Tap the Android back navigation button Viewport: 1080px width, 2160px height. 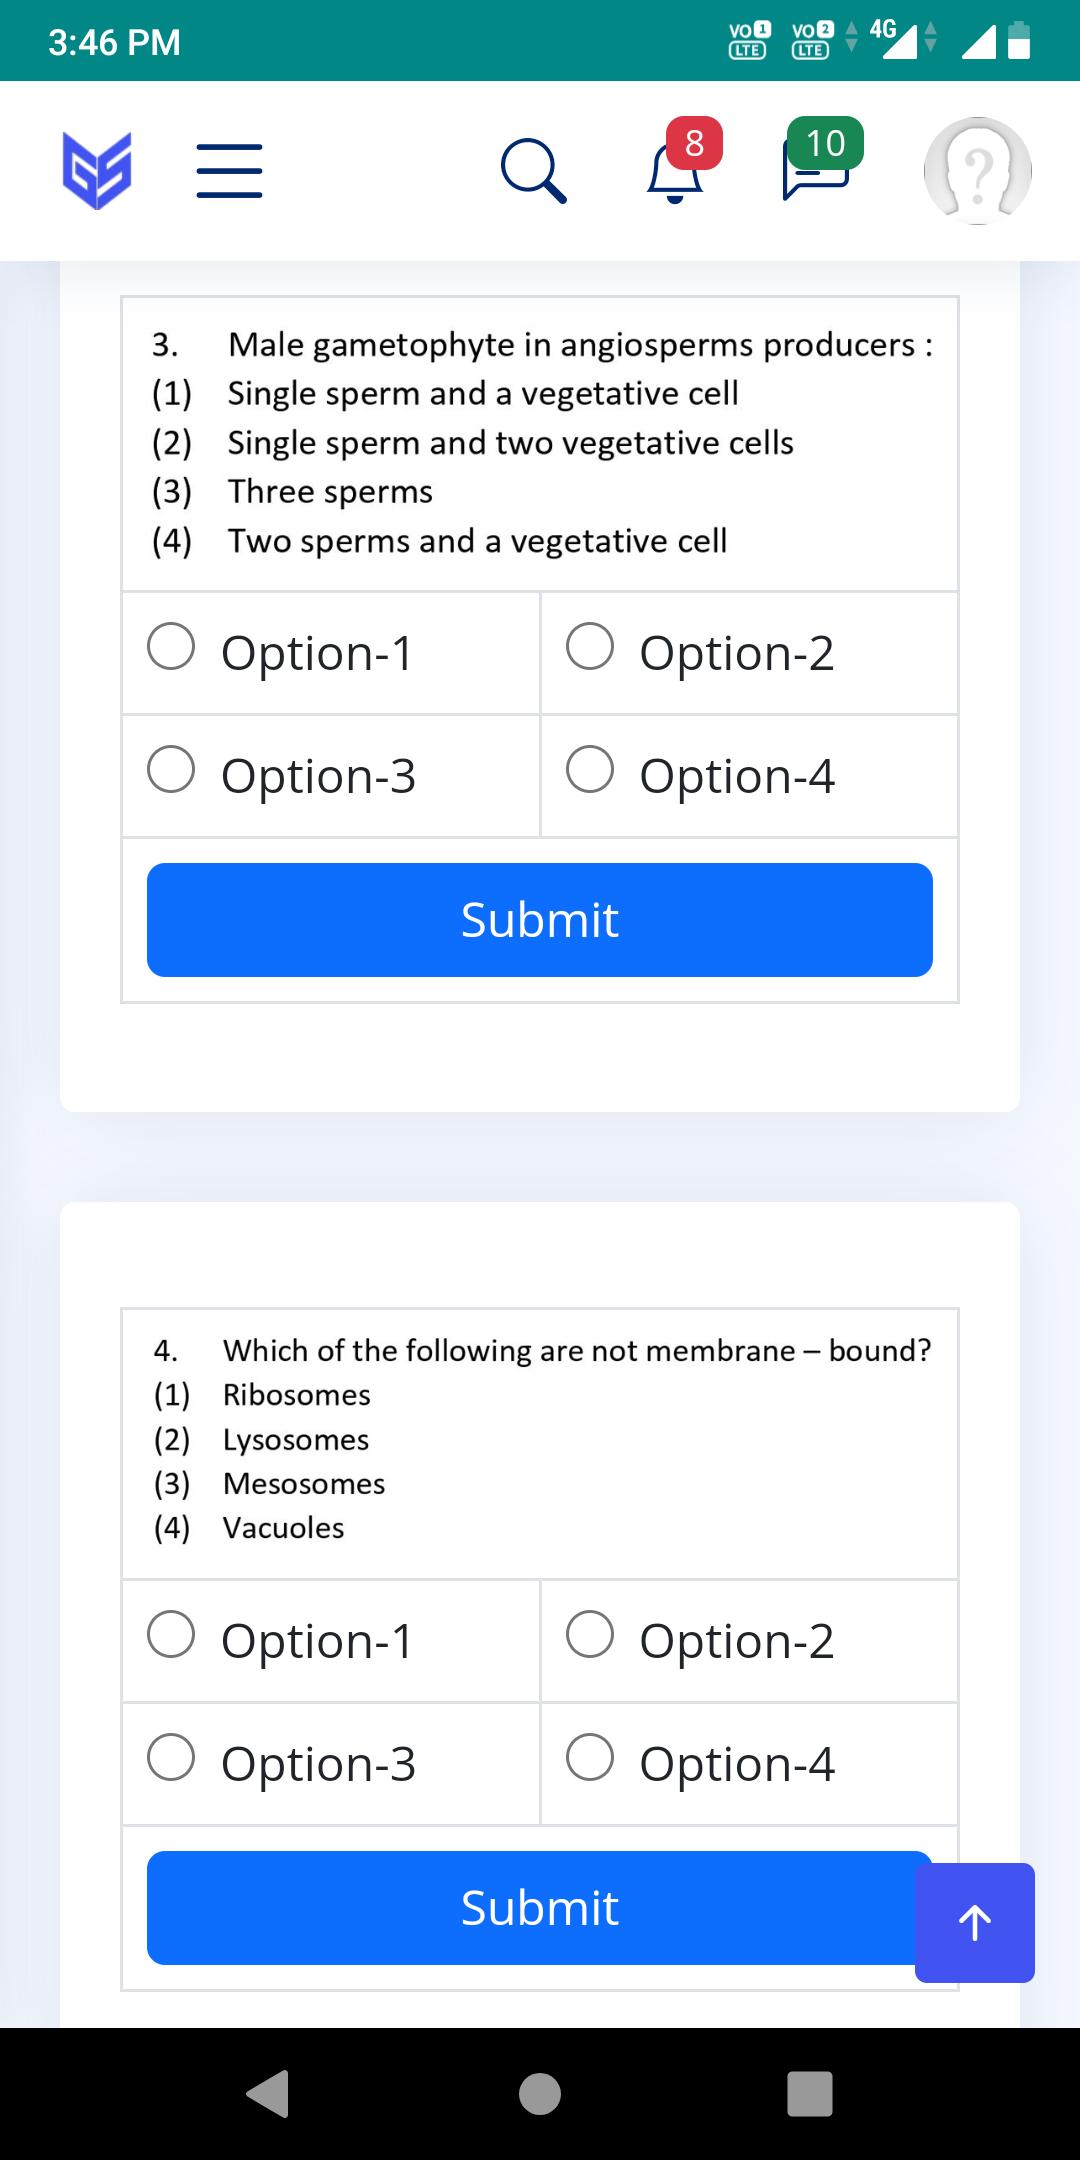click(268, 2093)
